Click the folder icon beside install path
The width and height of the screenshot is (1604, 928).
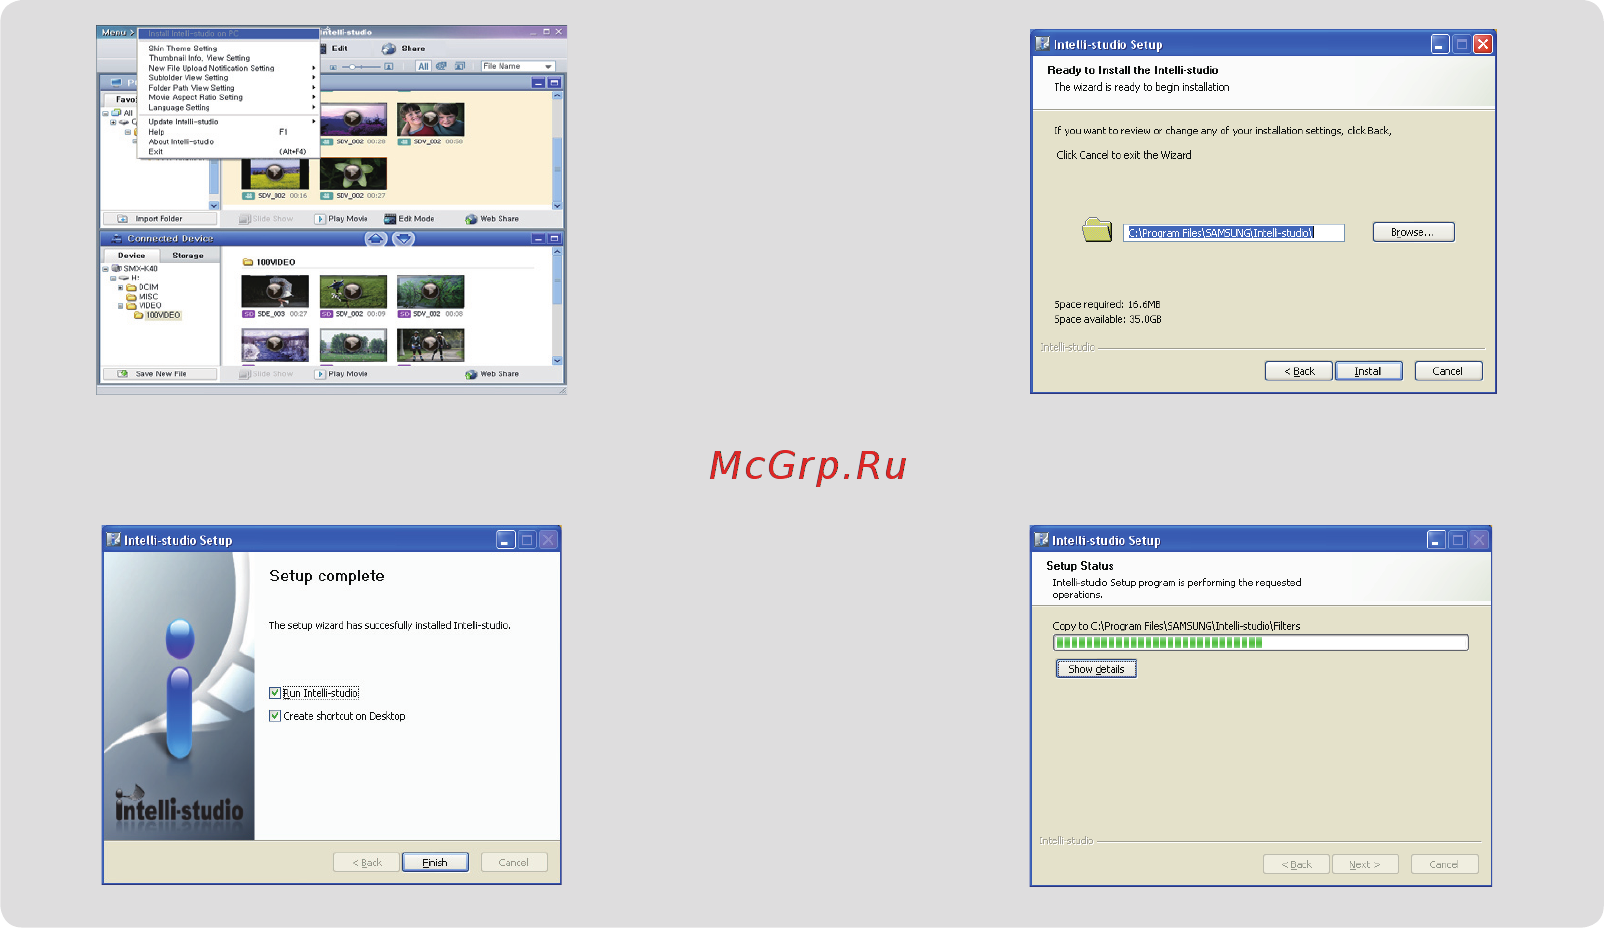coord(1097,231)
